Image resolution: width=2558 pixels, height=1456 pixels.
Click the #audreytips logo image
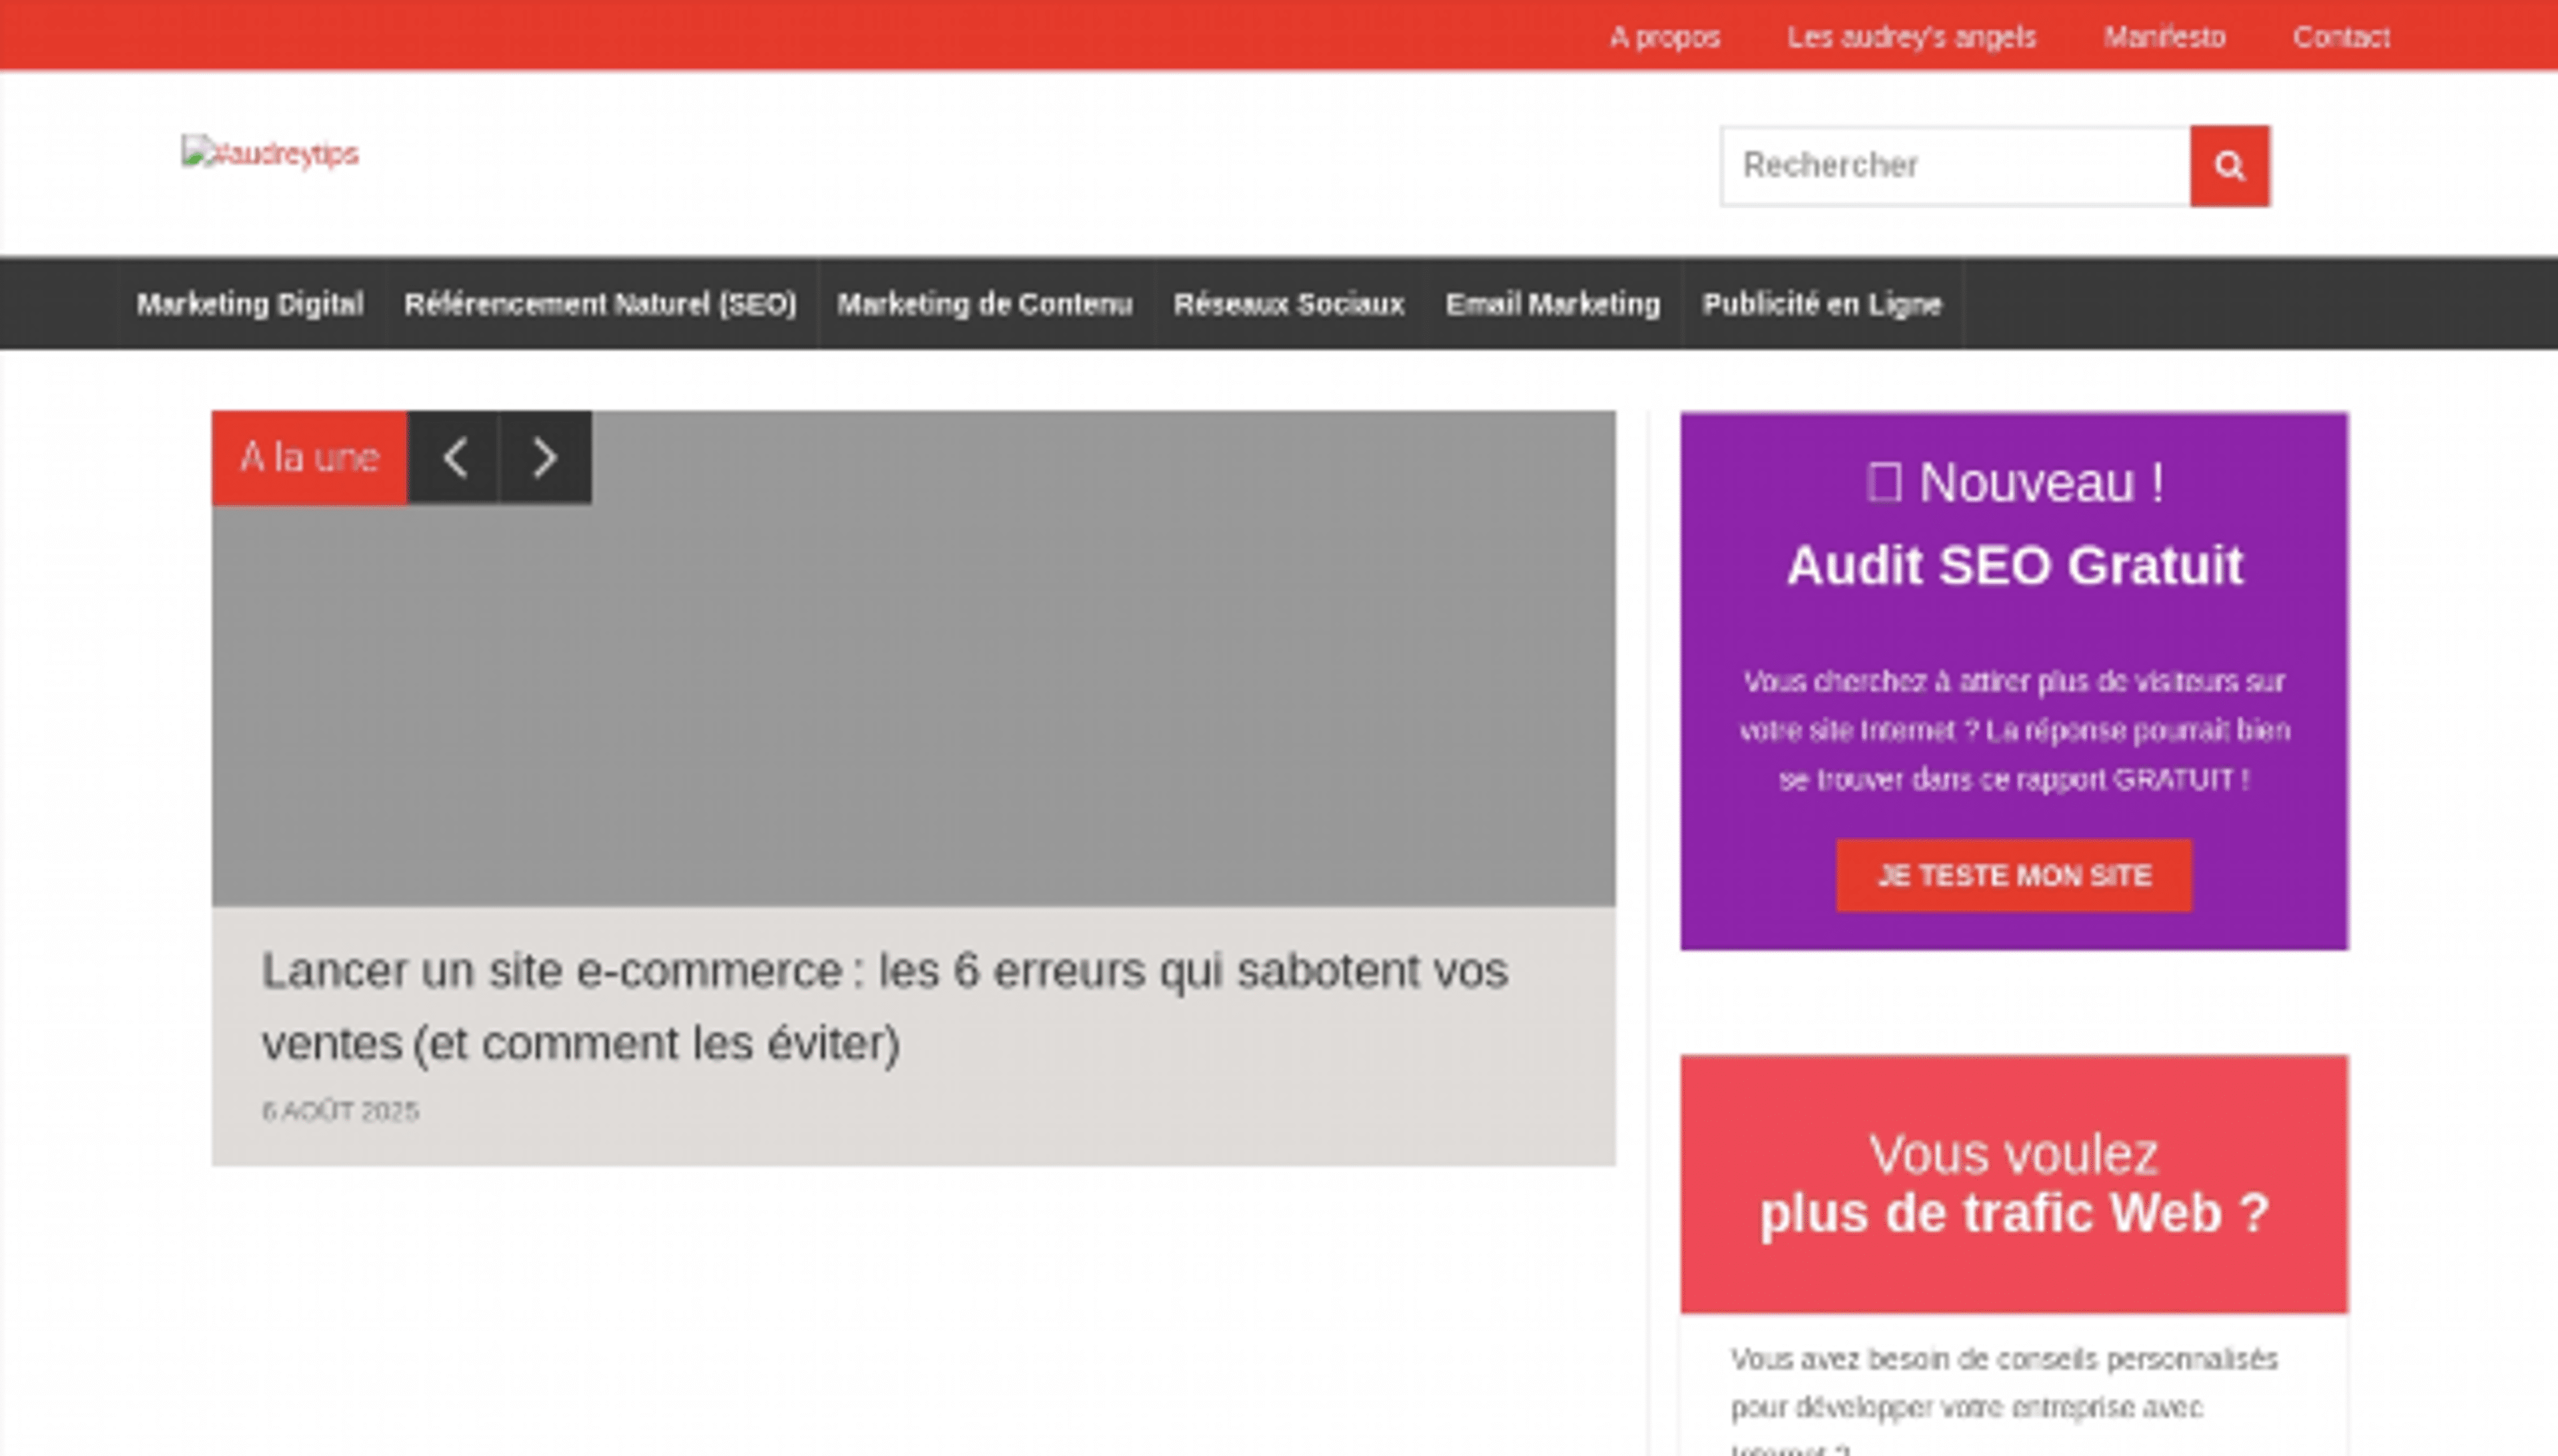click(270, 154)
